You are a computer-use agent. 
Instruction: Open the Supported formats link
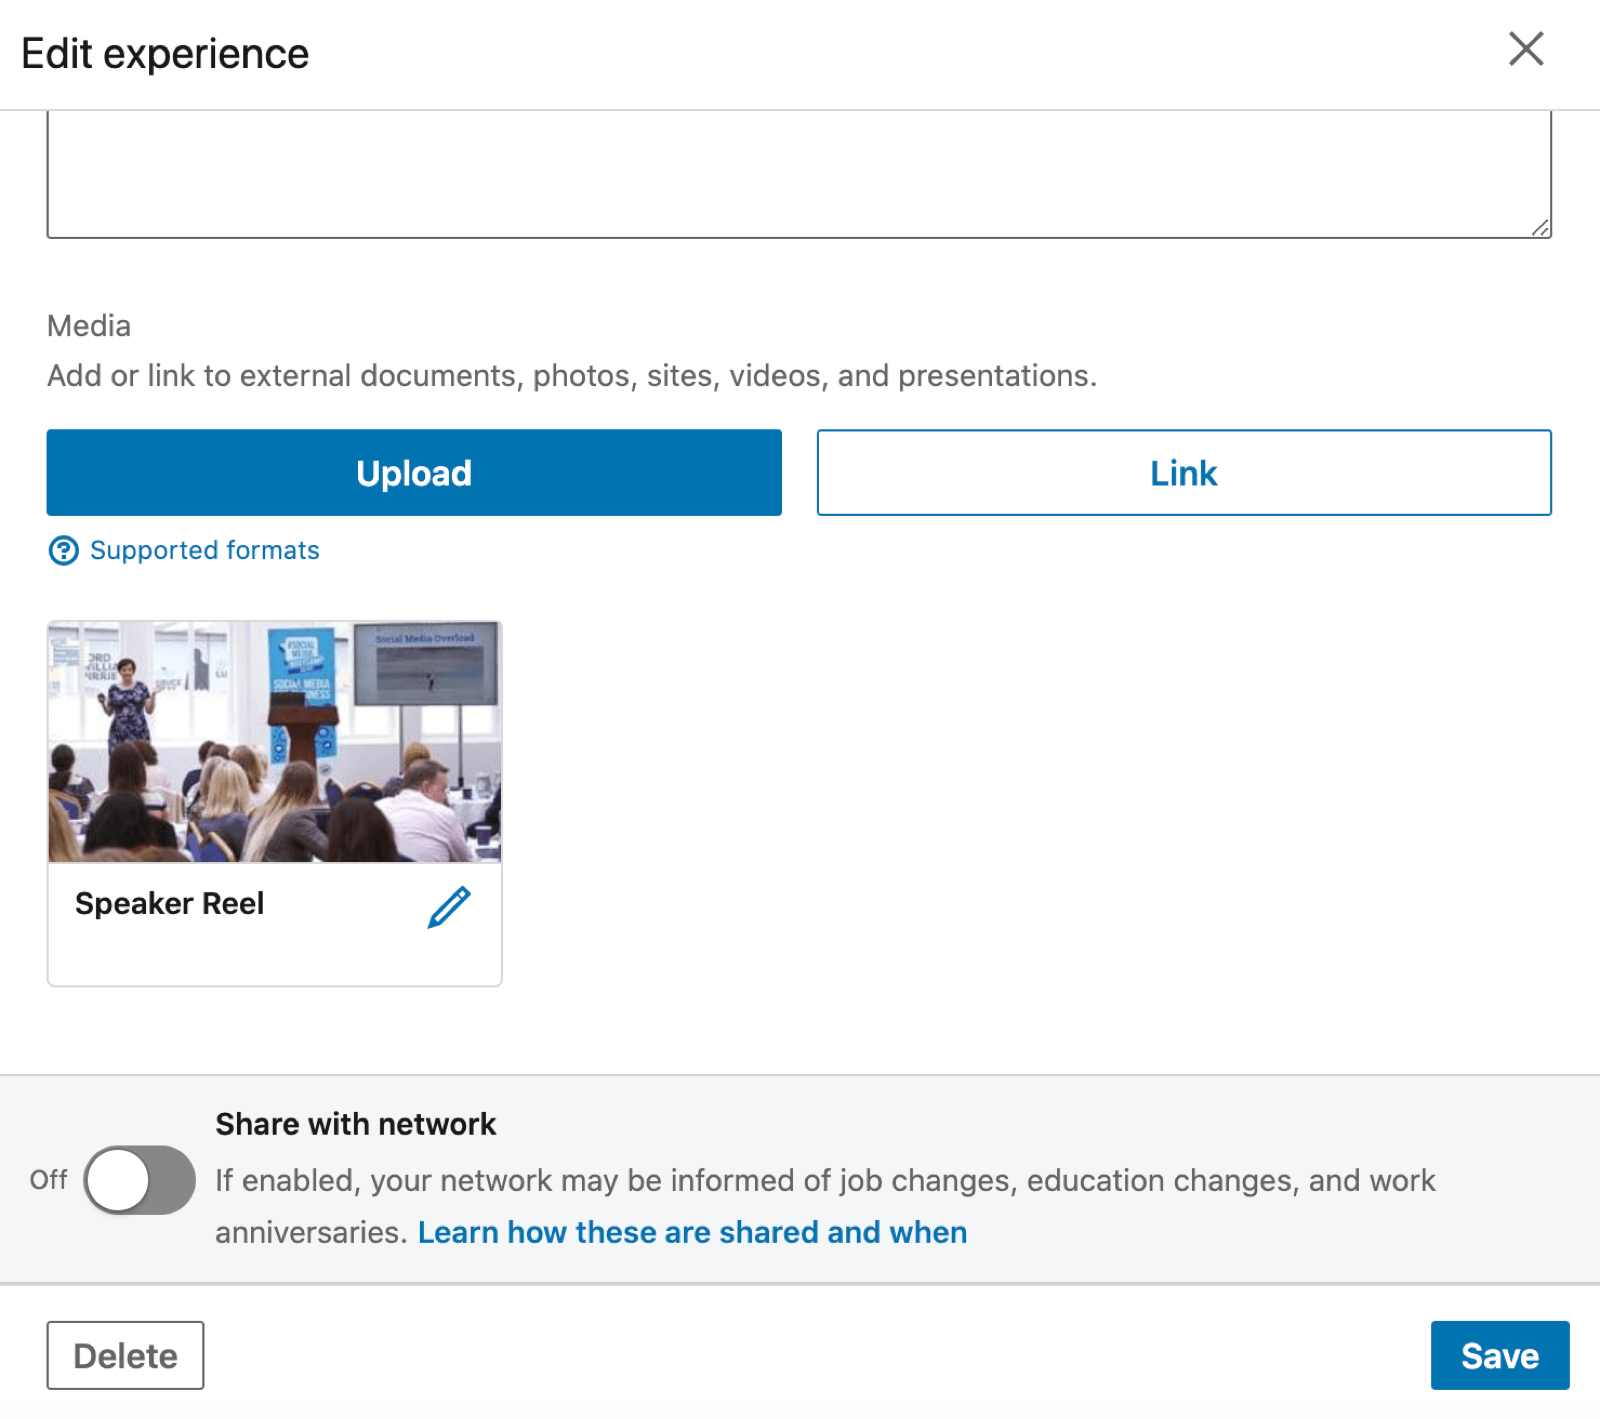coord(205,551)
